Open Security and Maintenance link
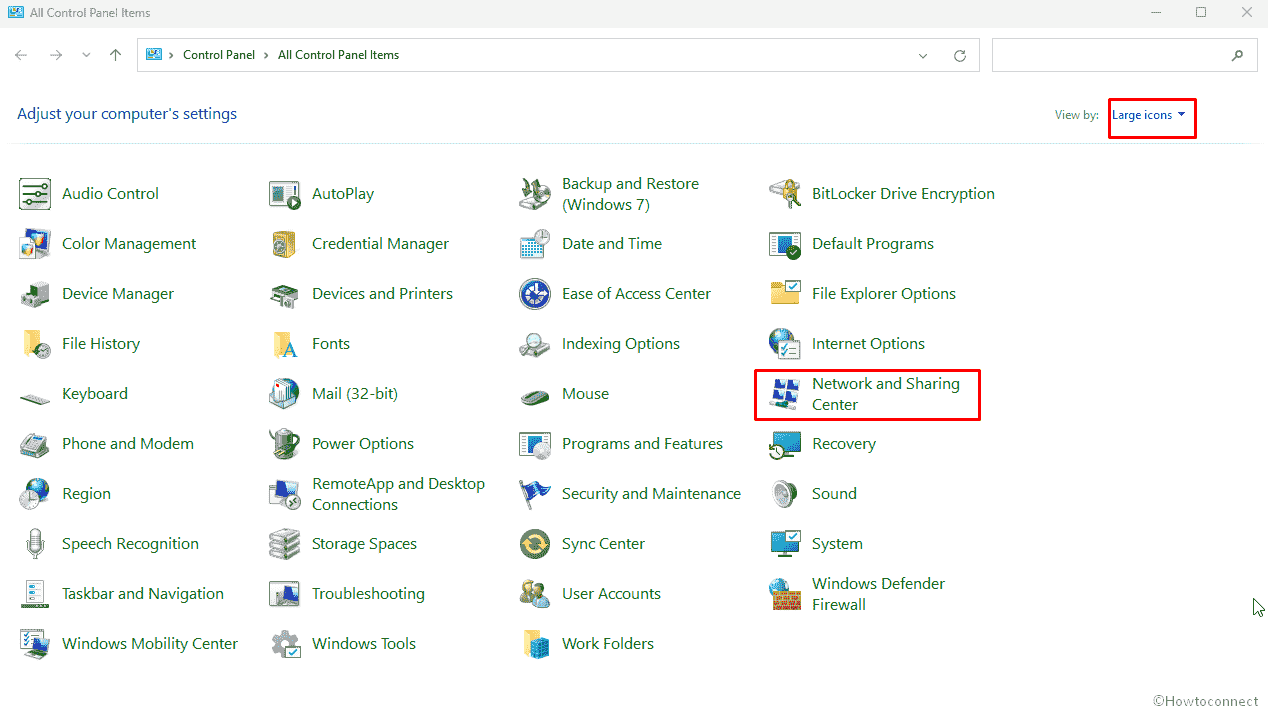The height and width of the screenshot is (715, 1268). (651, 494)
